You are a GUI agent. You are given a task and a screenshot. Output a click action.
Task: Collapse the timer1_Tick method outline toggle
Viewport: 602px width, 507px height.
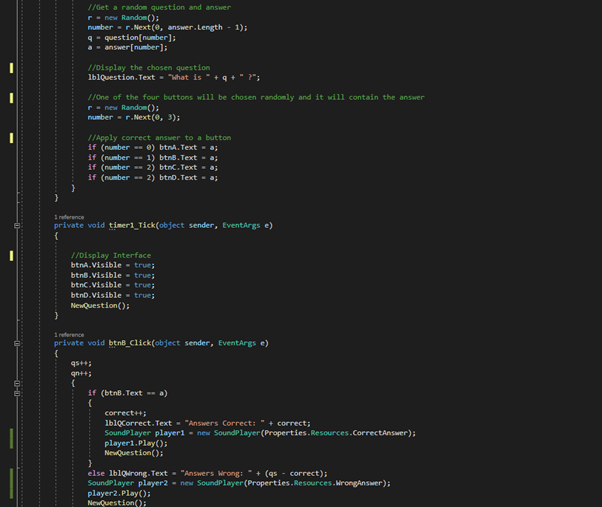[x=17, y=225]
